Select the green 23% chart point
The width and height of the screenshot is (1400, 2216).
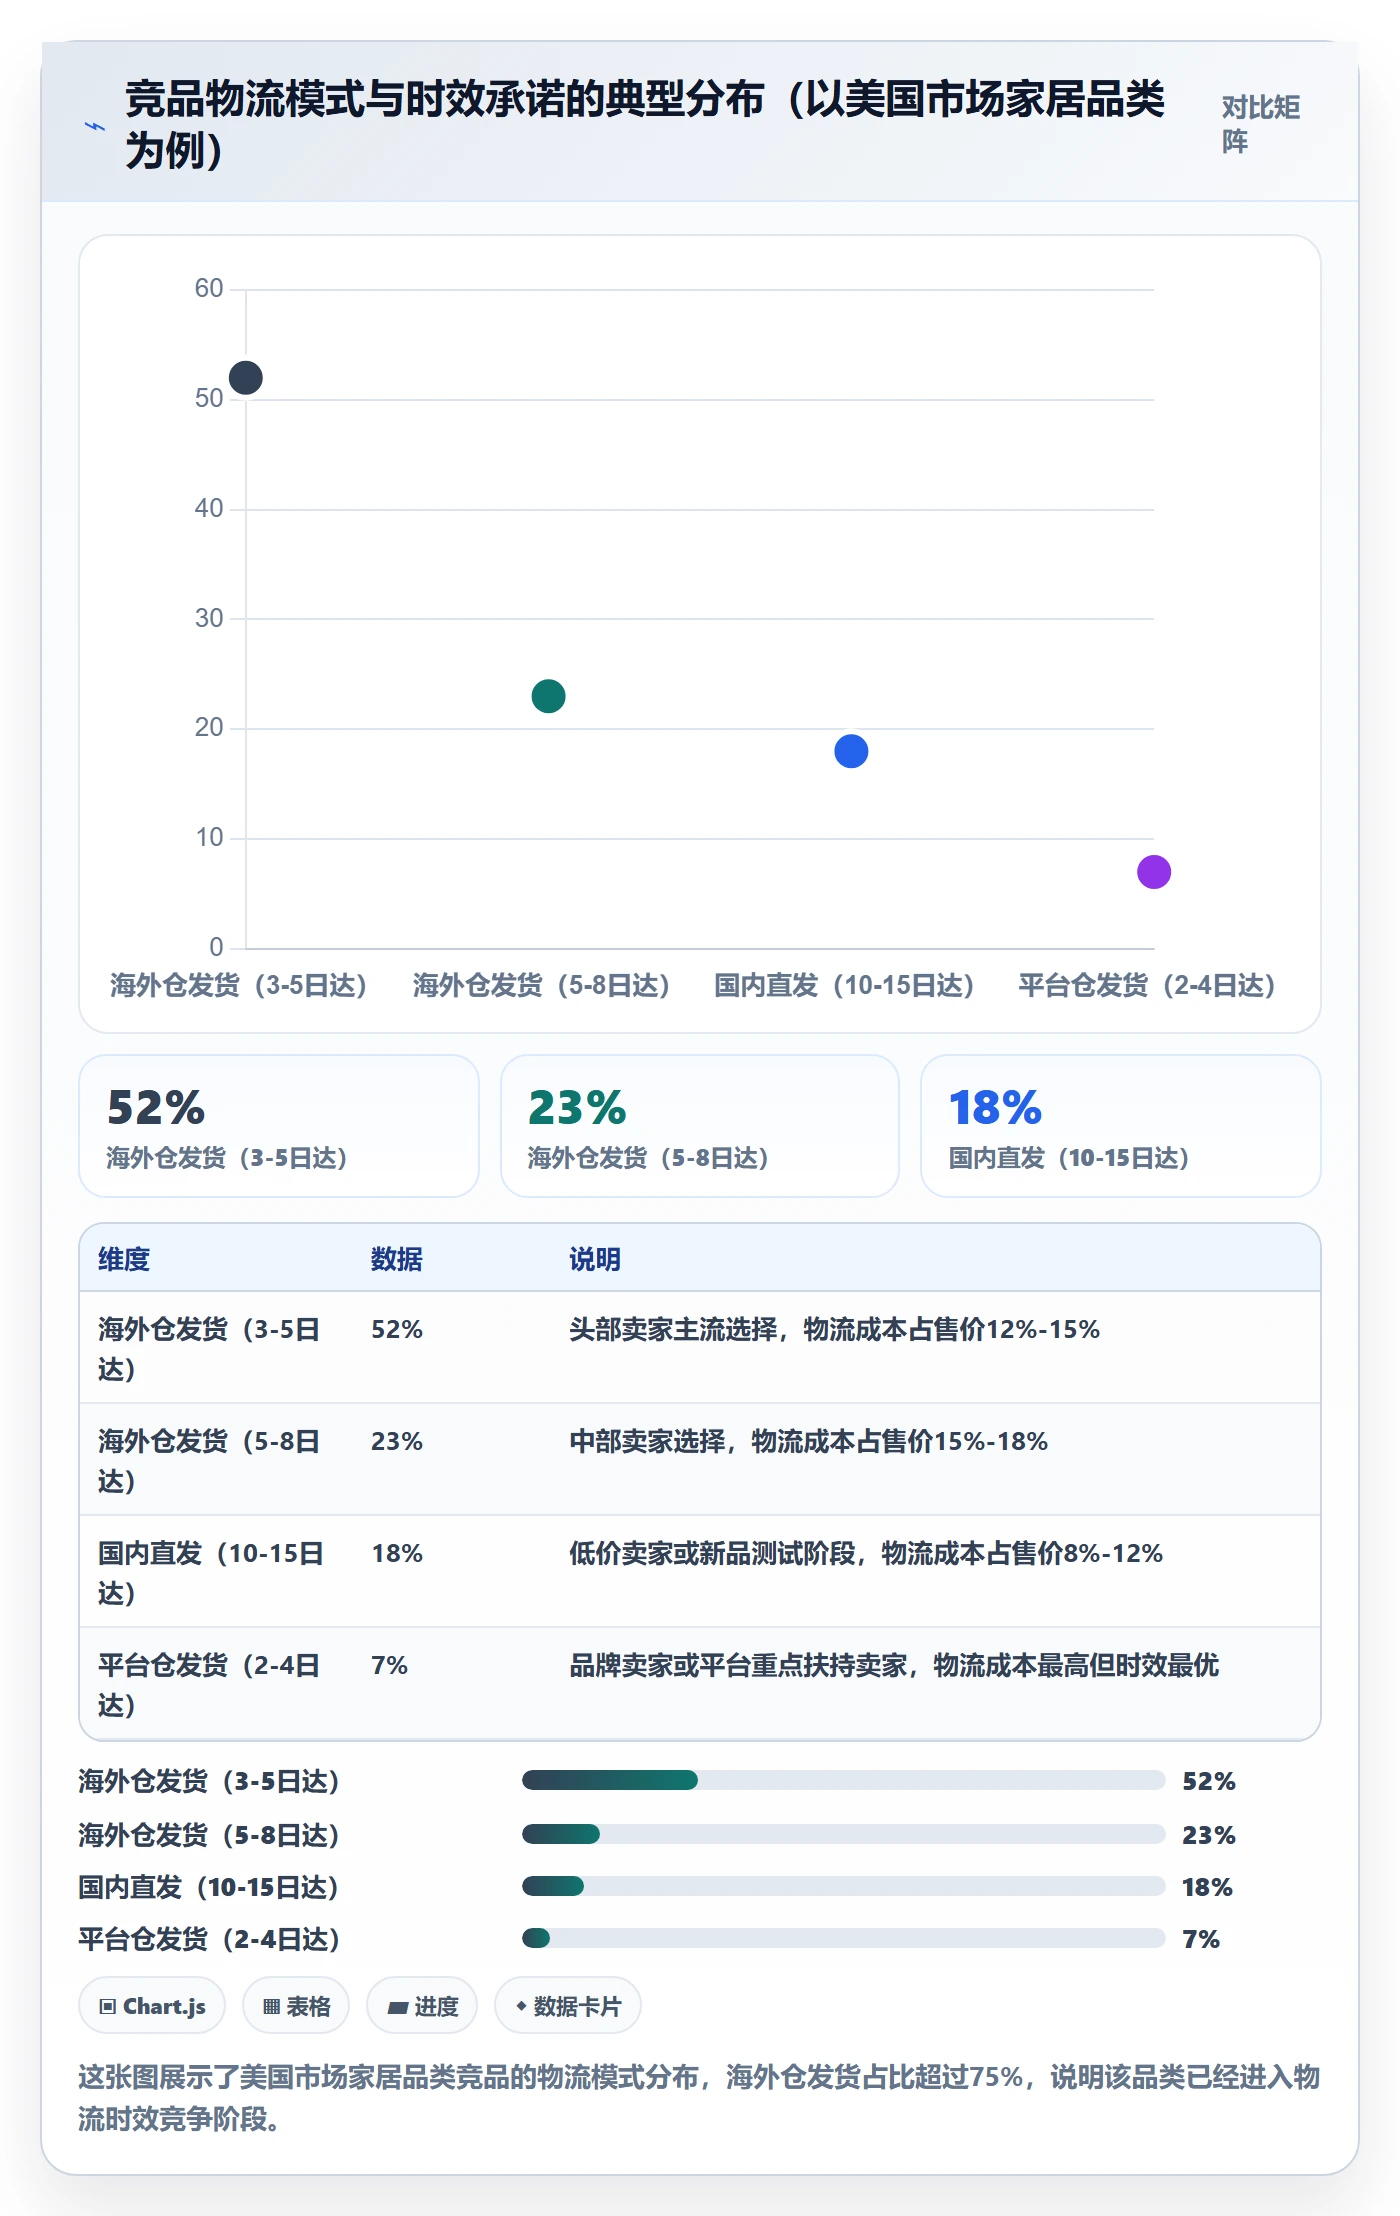click(x=548, y=696)
